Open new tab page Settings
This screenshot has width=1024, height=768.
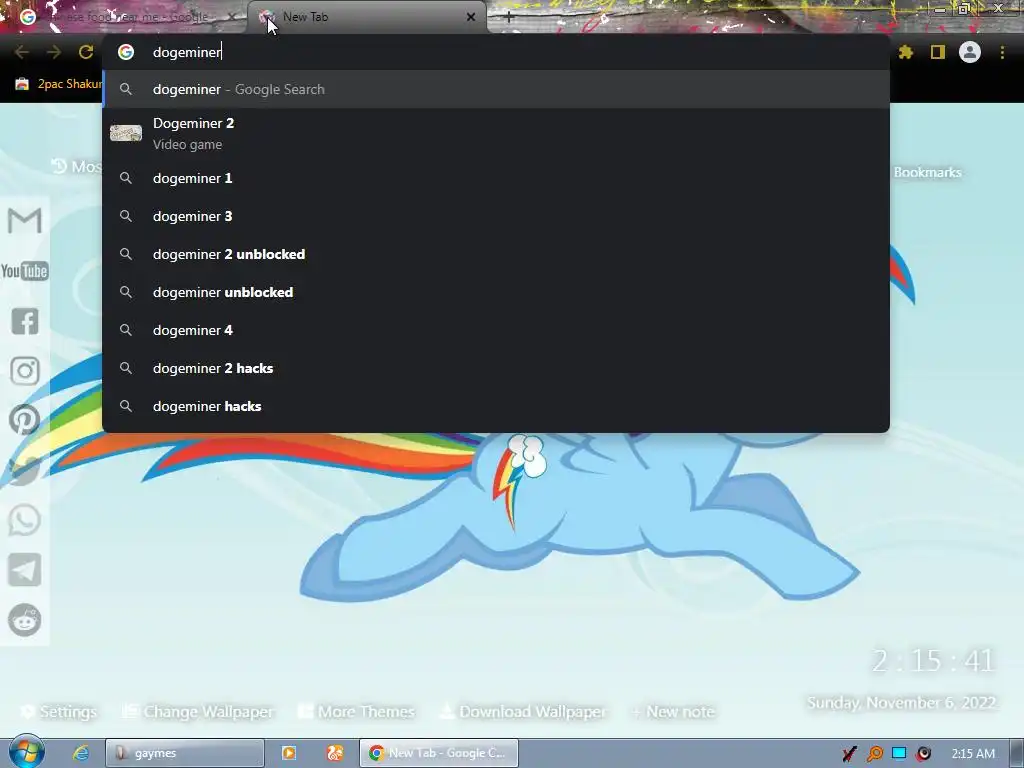tap(59, 711)
